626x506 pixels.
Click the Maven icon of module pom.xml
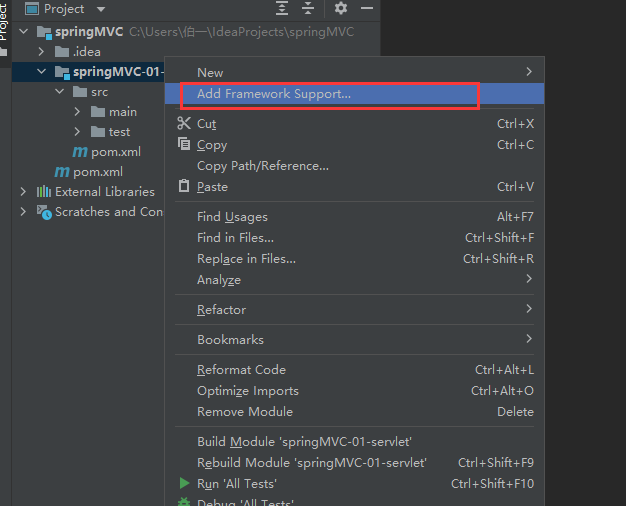click(80, 152)
